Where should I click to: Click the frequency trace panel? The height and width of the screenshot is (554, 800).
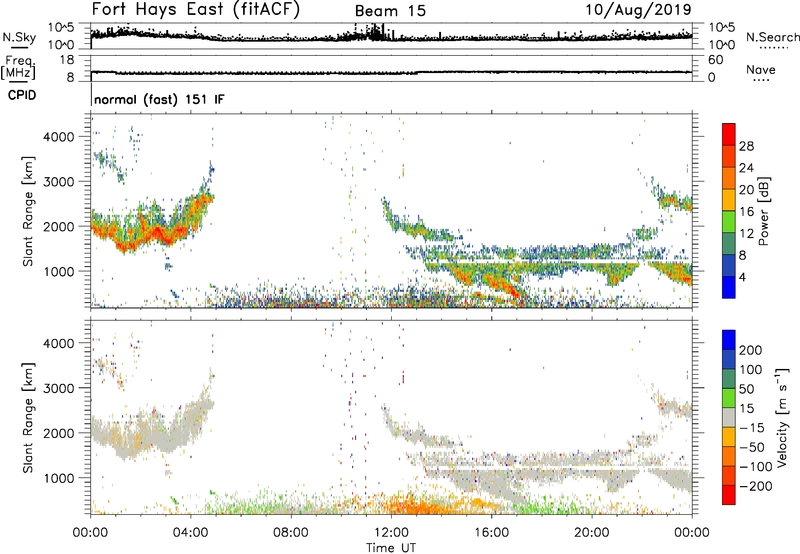[391, 68]
